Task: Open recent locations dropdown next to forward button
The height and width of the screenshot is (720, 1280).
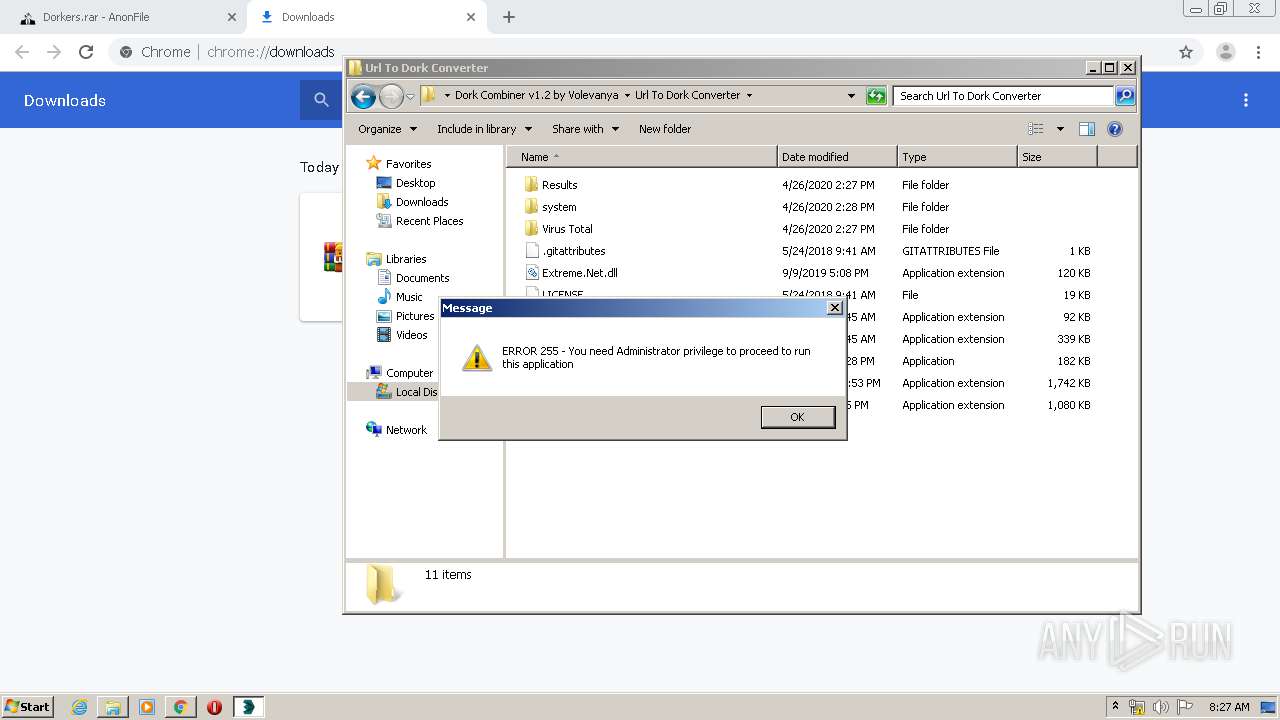Action: click(410, 96)
